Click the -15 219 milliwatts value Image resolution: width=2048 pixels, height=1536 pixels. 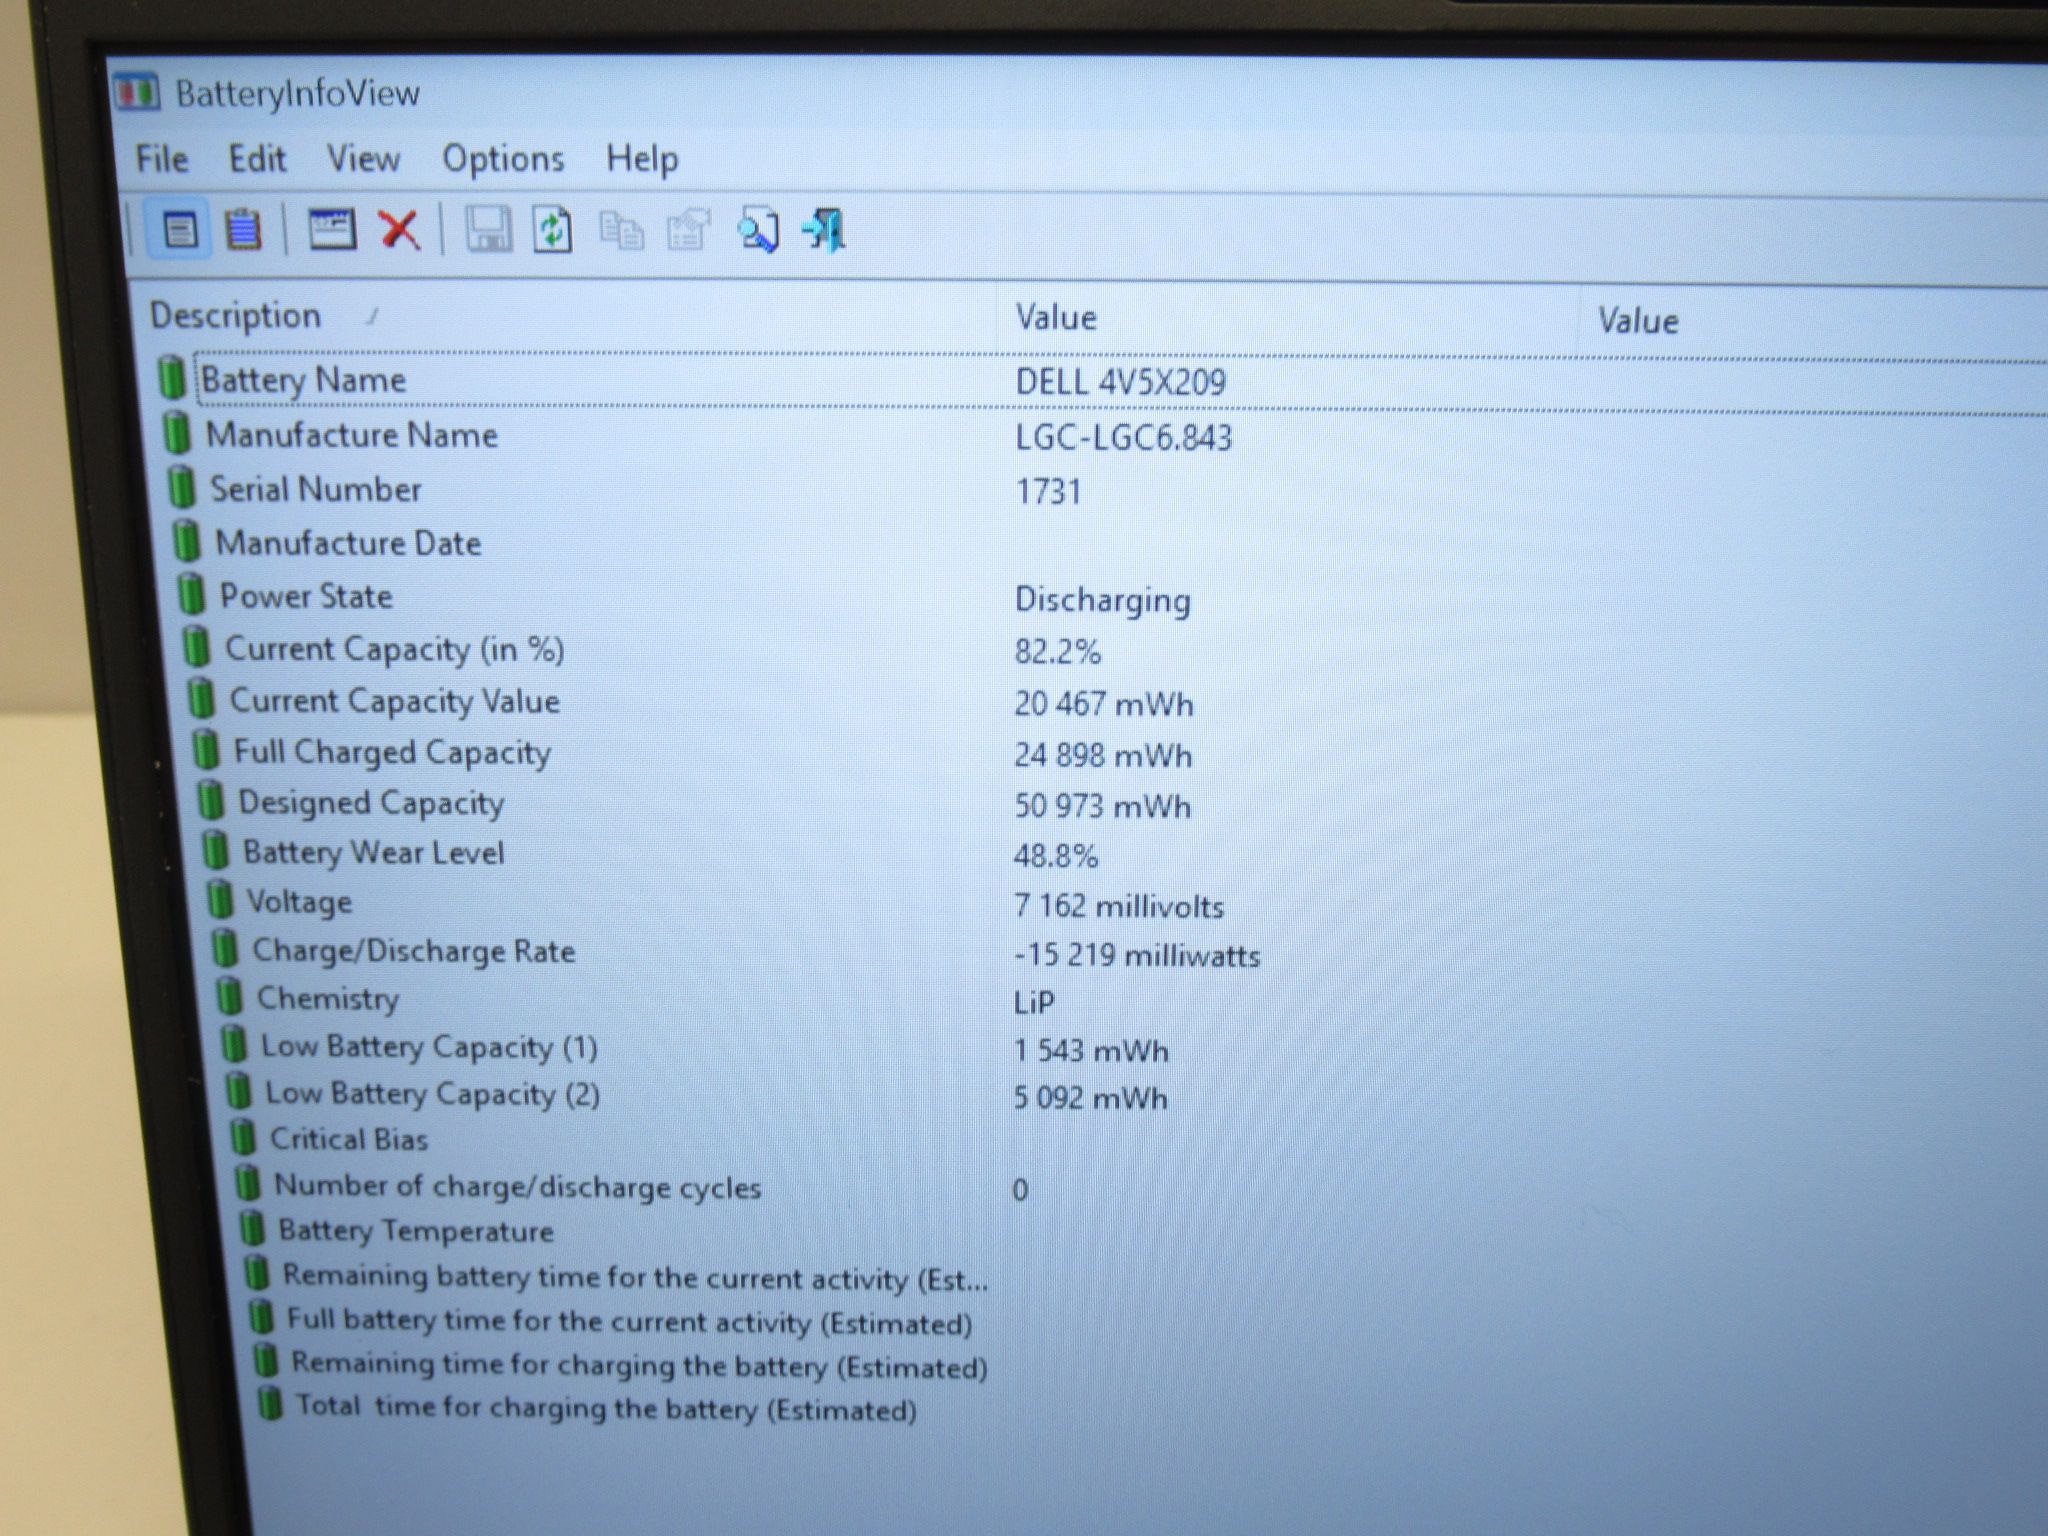point(1137,955)
